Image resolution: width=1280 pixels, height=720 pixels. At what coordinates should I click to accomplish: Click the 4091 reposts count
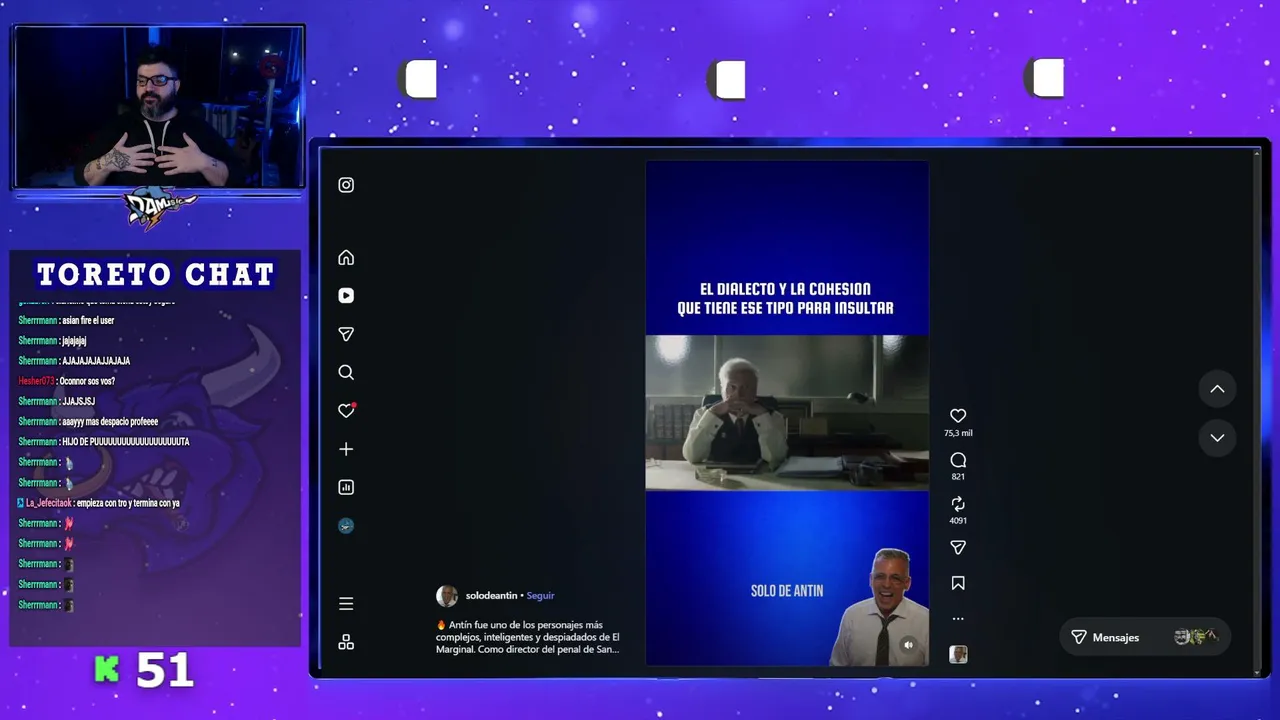pos(958,521)
